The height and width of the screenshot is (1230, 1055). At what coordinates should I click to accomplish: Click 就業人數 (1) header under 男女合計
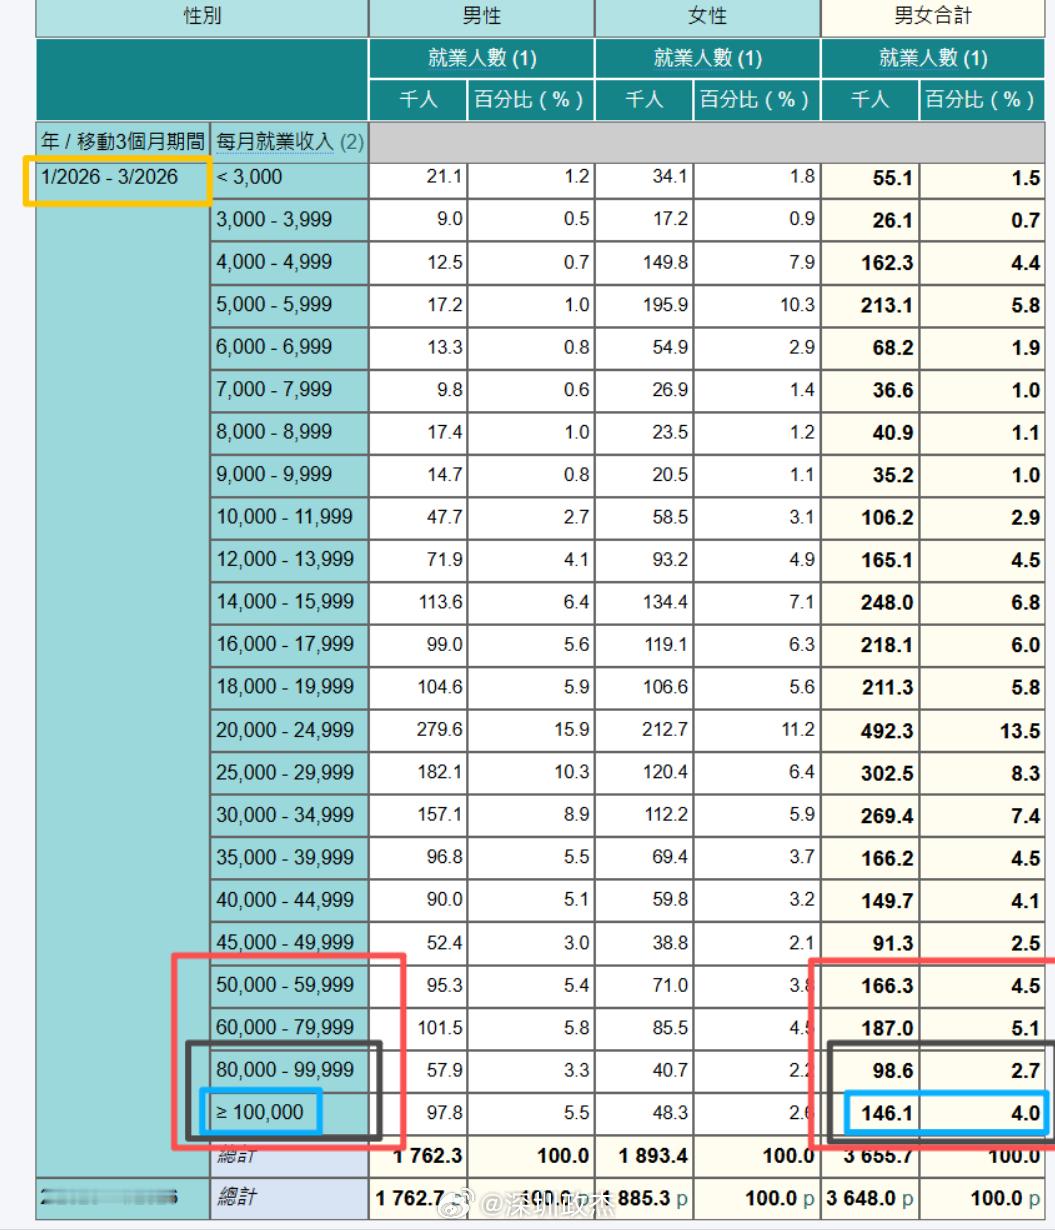(933, 58)
